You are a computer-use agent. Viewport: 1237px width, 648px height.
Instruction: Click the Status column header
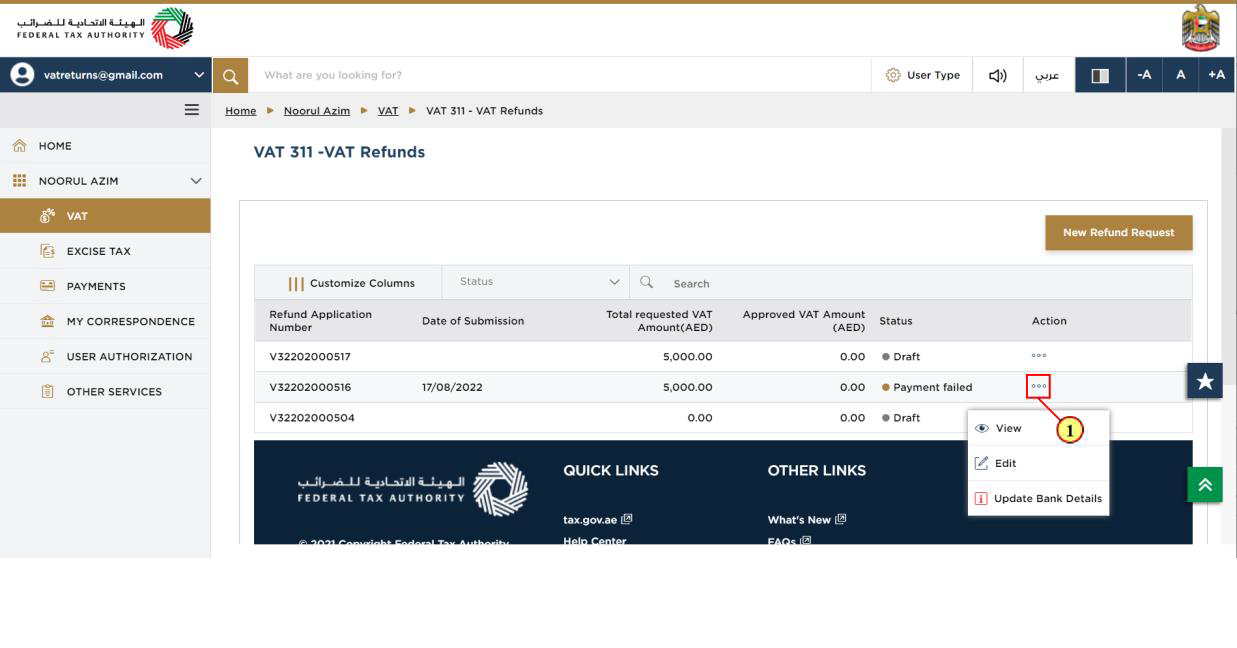click(896, 321)
